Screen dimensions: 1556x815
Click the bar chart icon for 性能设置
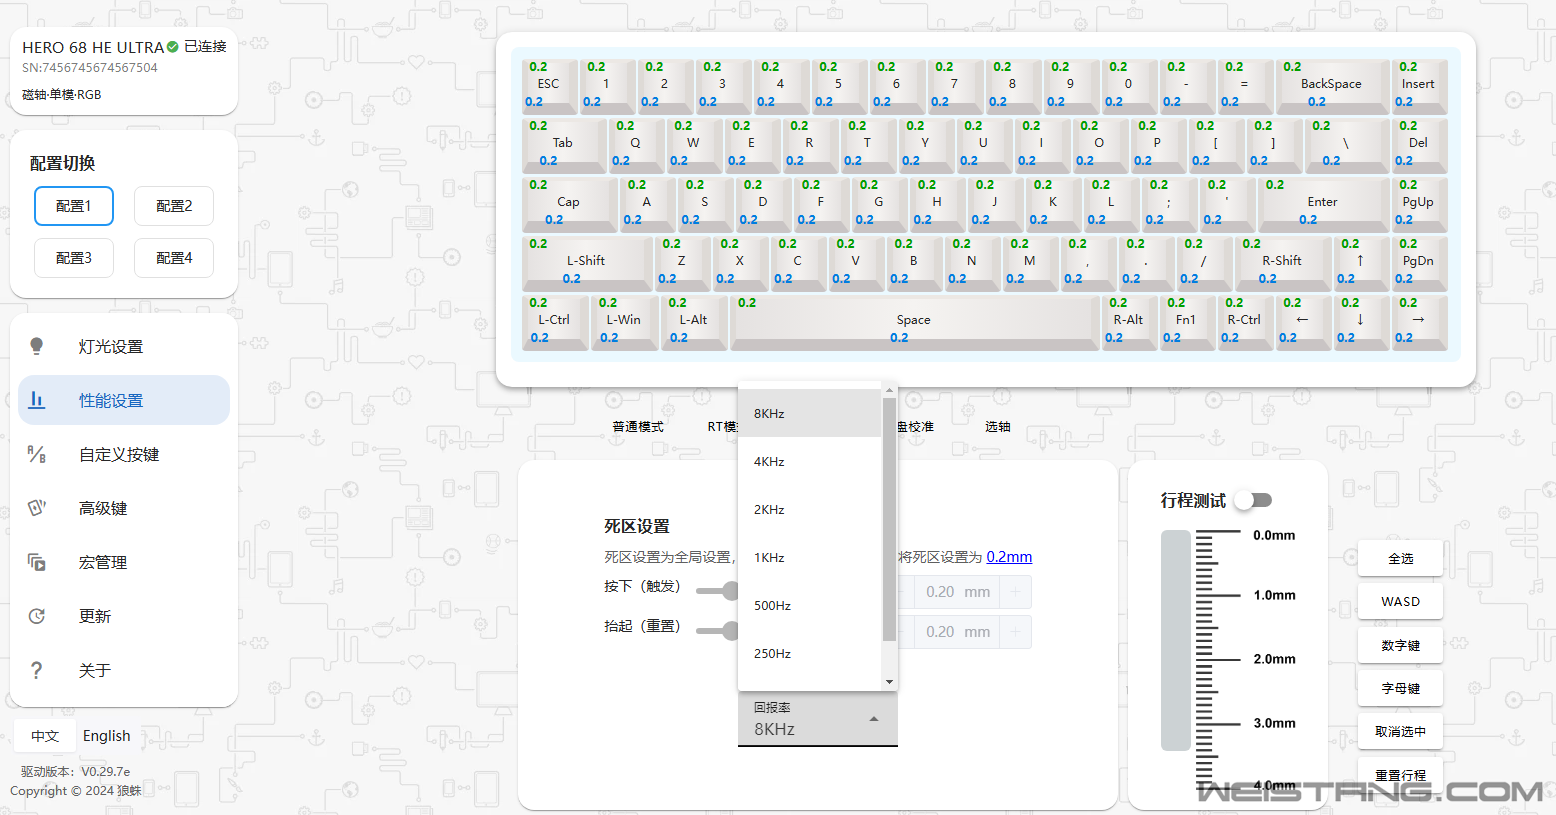coord(37,400)
